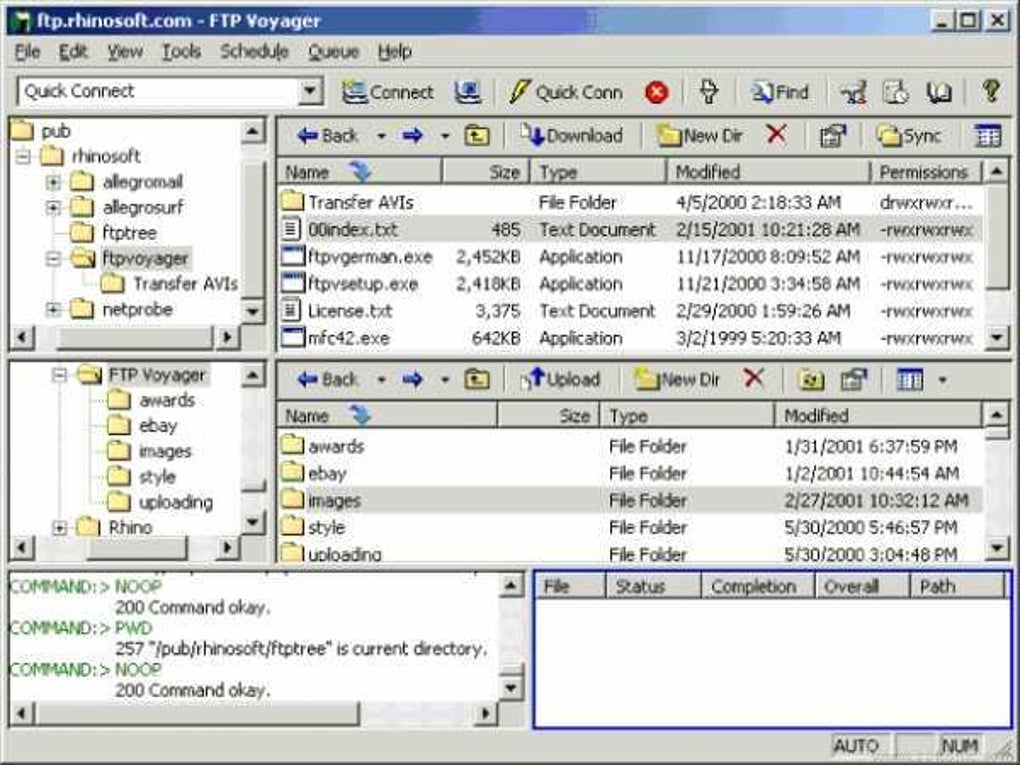
Task: Create New Dir on remote server
Action: [700, 136]
